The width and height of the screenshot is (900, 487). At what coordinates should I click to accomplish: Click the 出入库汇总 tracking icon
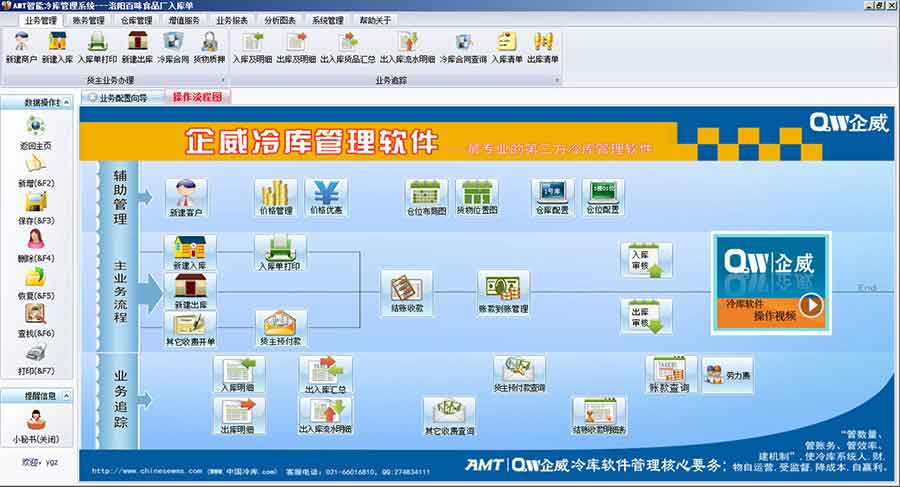click(x=325, y=375)
